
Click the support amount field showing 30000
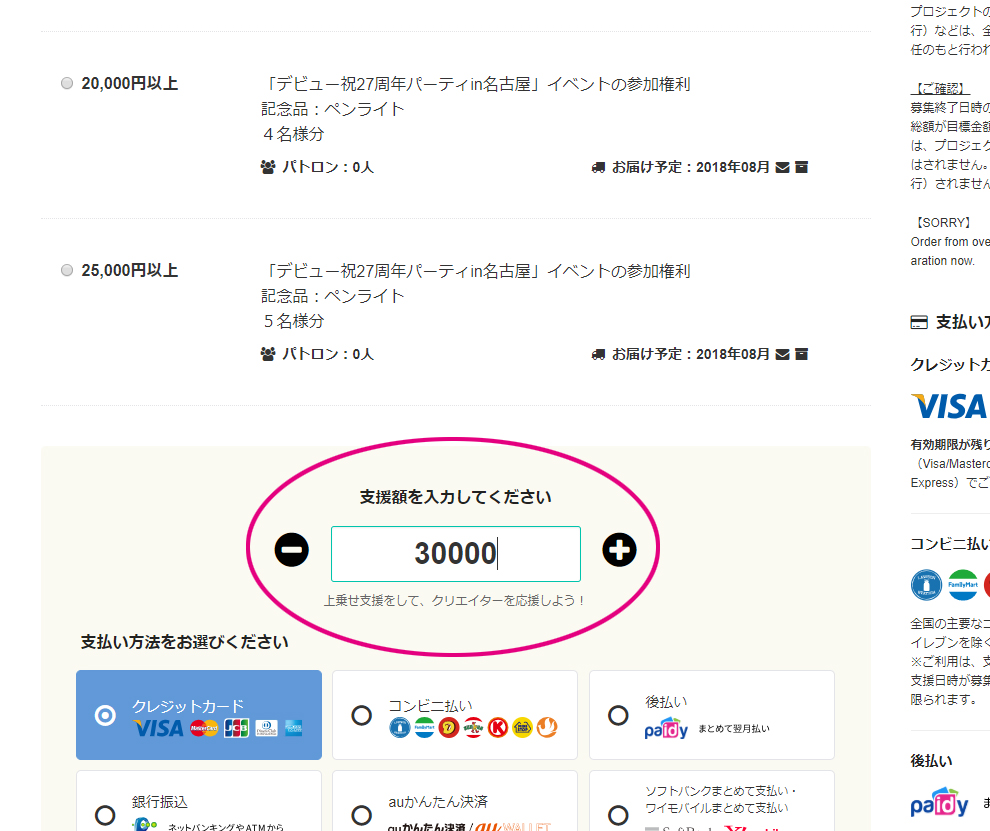coord(455,553)
